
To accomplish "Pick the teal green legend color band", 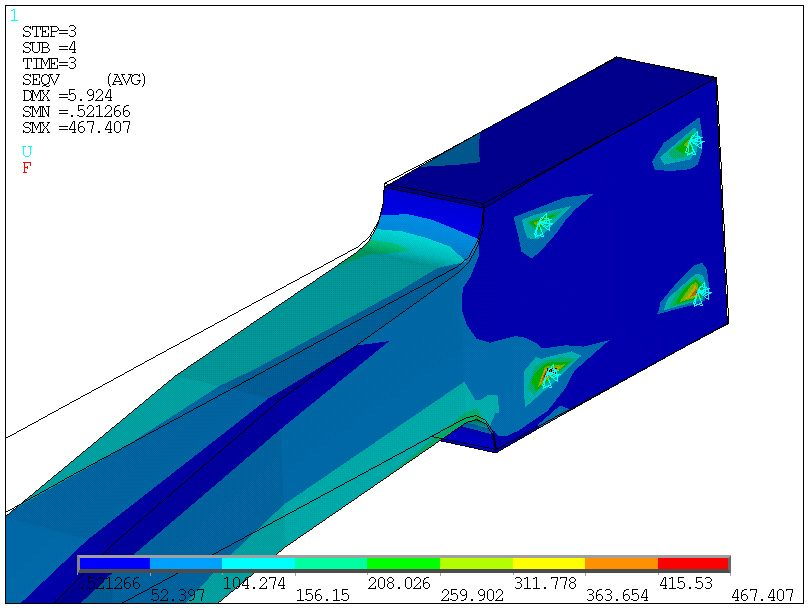I will pyautogui.click(x=331, y=564).
